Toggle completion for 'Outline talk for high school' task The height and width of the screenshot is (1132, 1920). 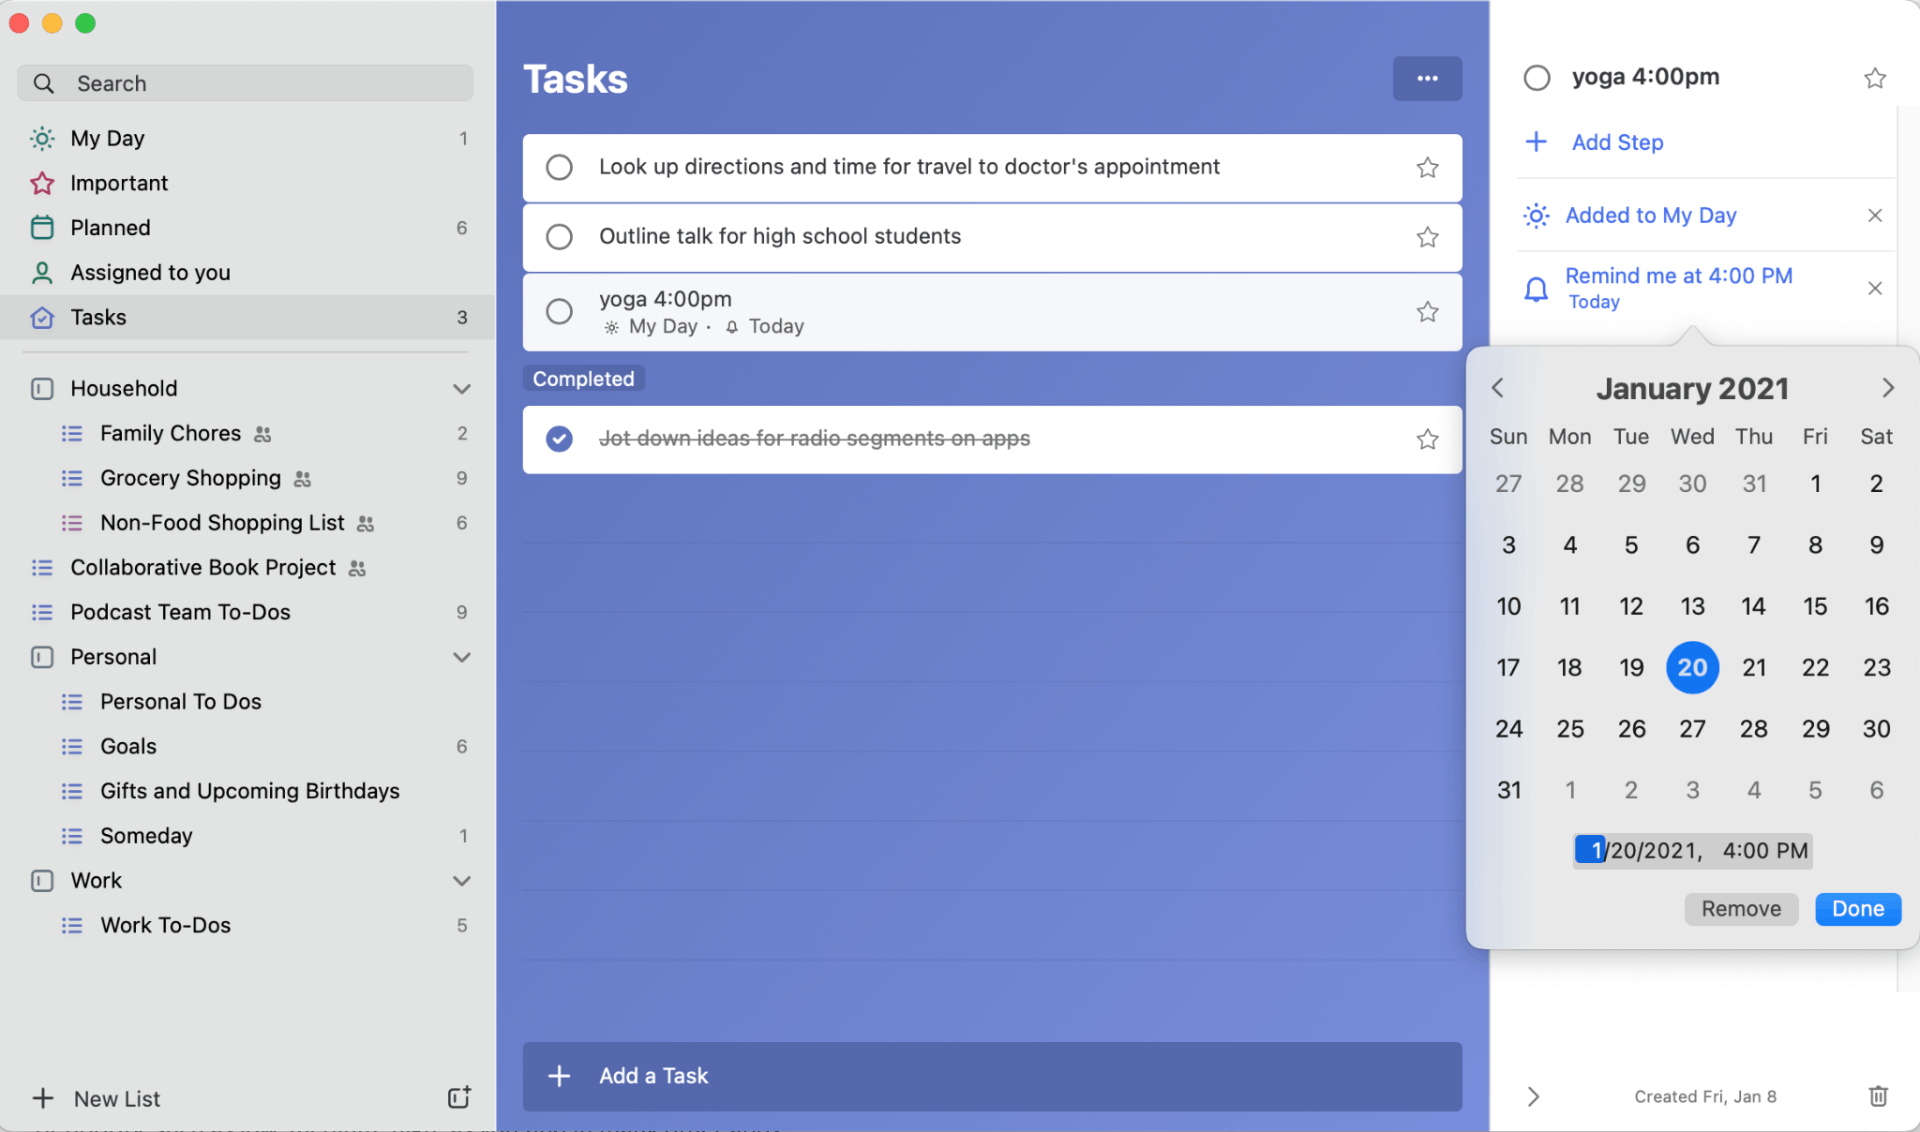[x=559, y=236]
